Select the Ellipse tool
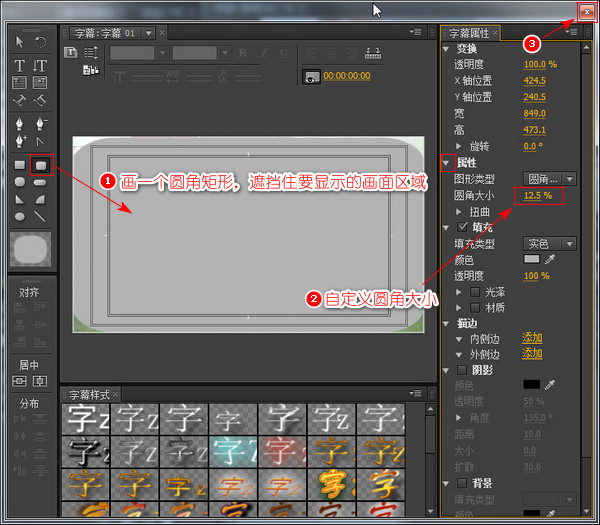 [x=20, y=217]
